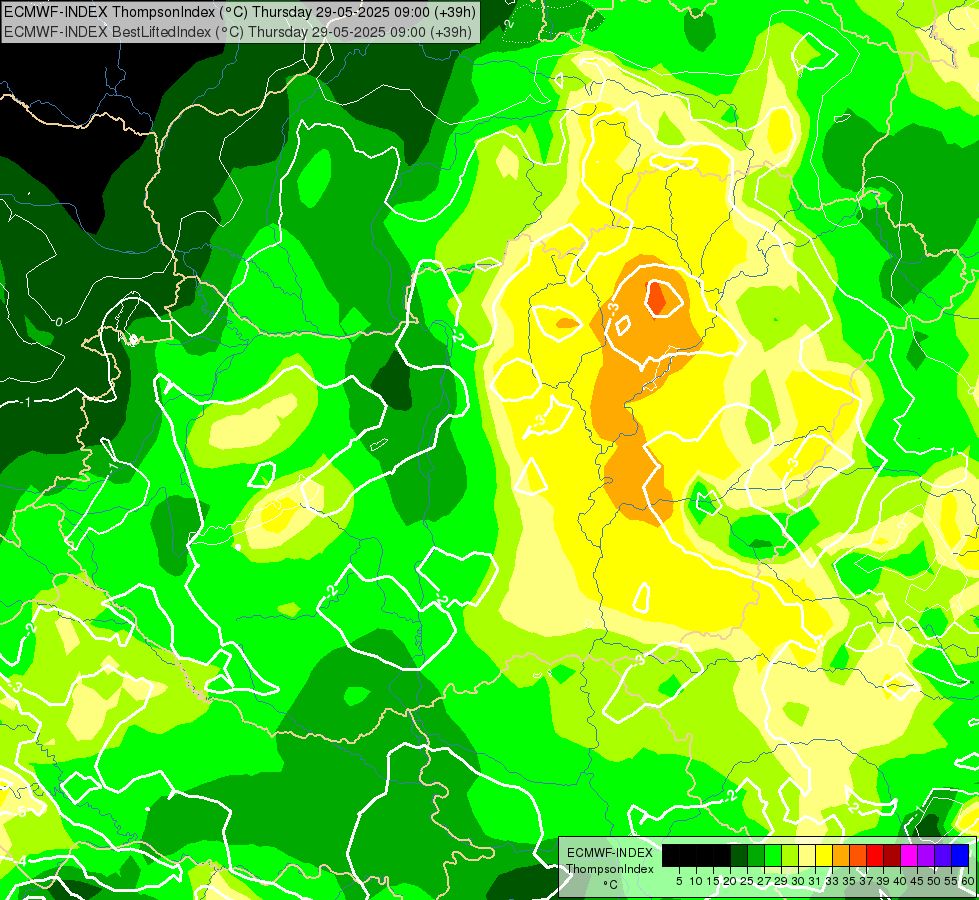This screenshot has height=900, width=979.
Task: Click the ThompsonIndex title line at top
Action: click(x=240, y=11)
